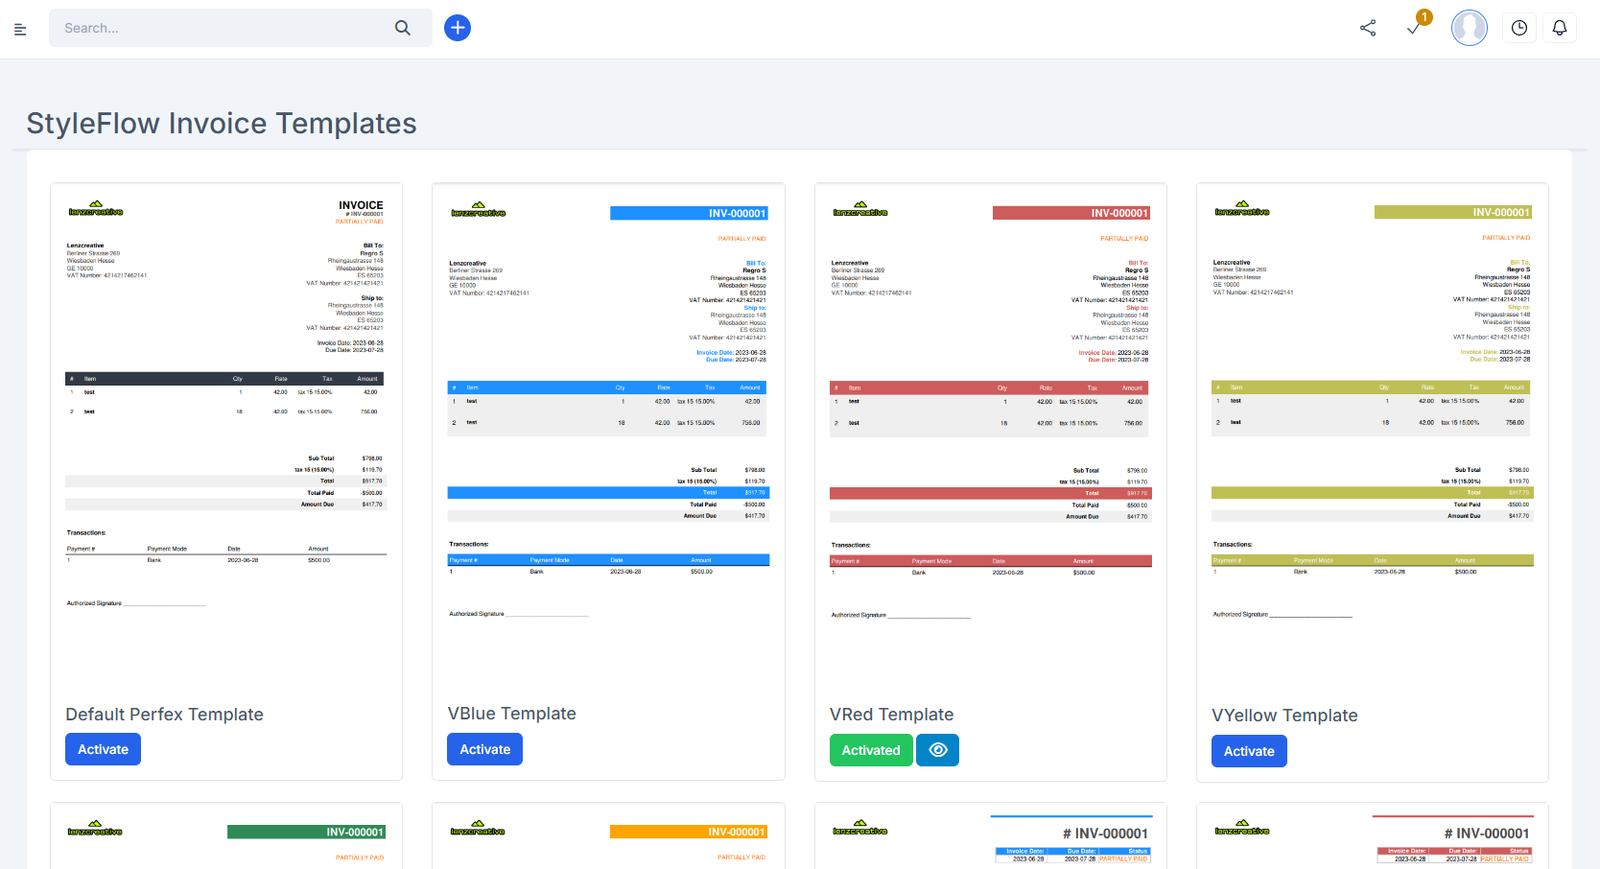Select the Default Perfex Template preview image
The image size is (1600, 869).
(x=226, y=420)
